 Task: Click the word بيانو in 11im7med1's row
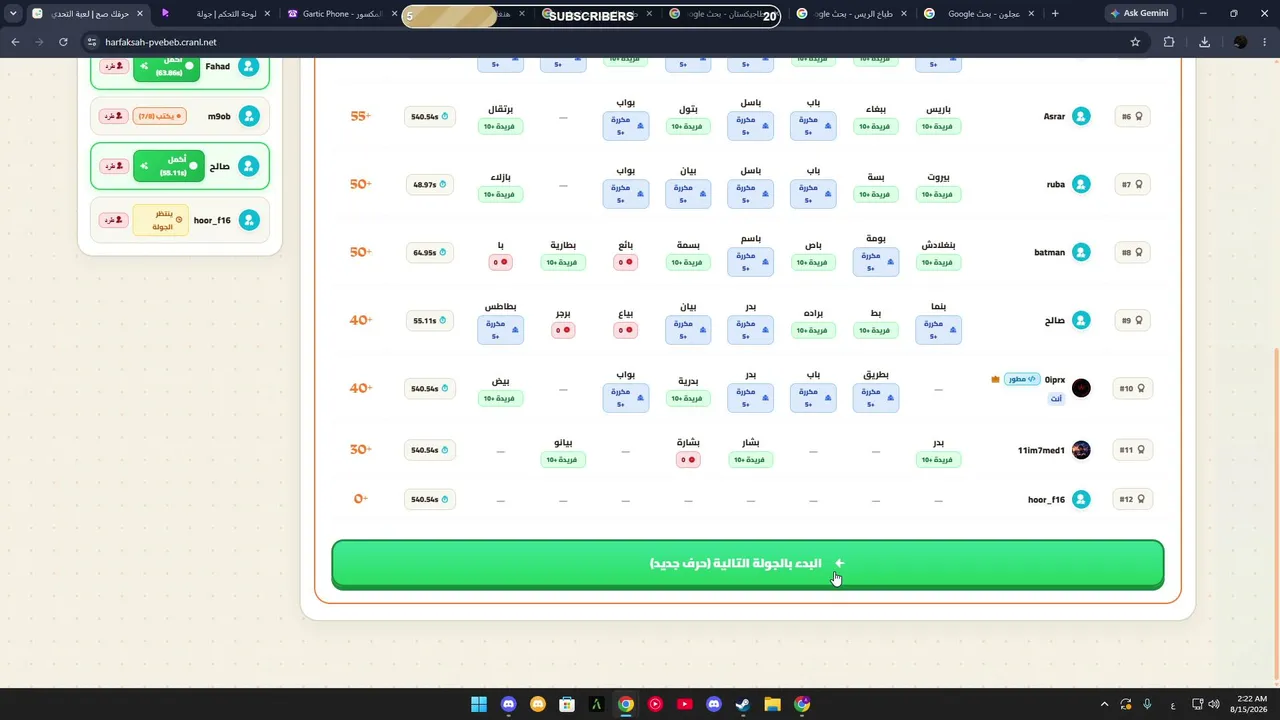(563, 442)
